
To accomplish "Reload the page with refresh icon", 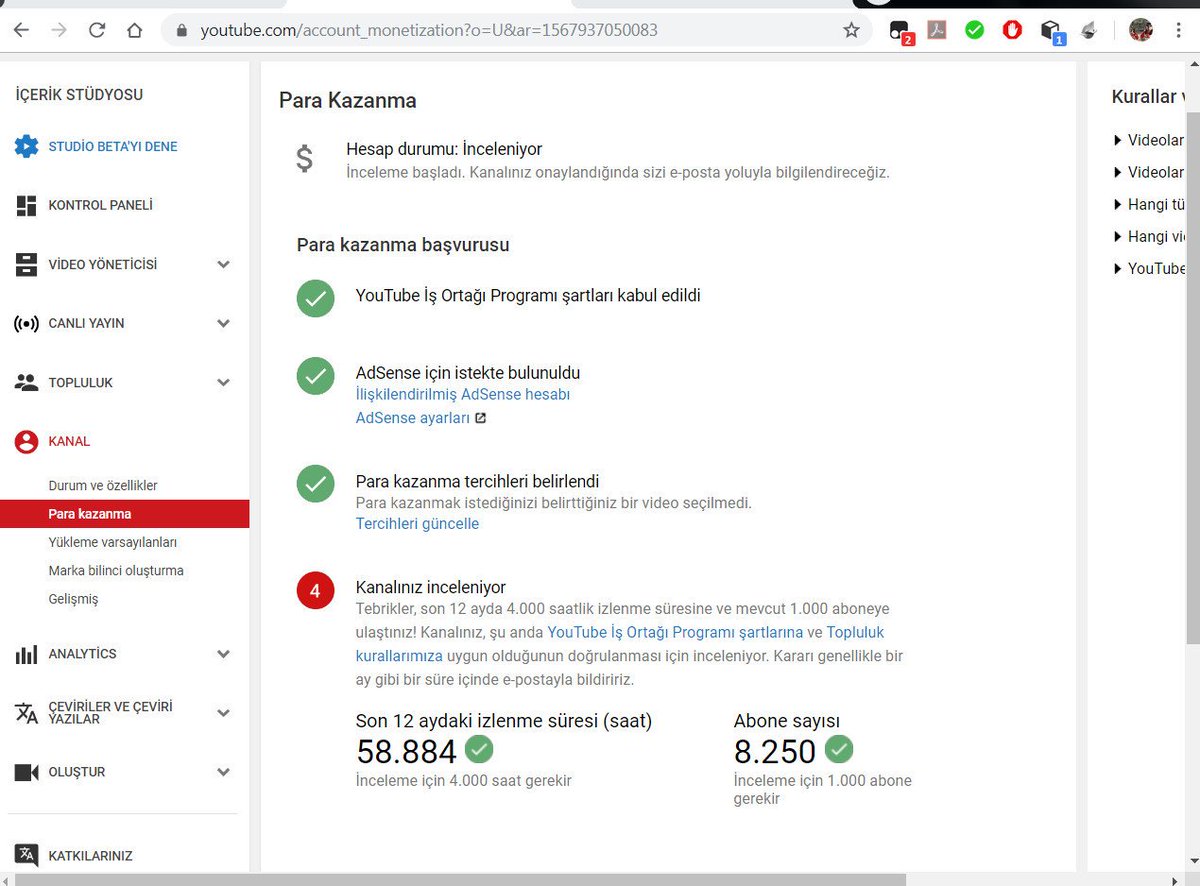I will pos(97,30).
